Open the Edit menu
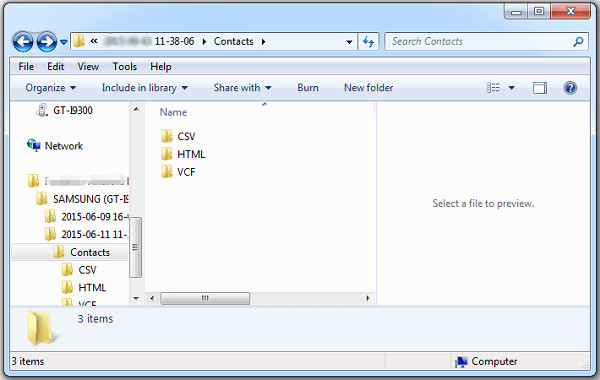 point(55,67)
